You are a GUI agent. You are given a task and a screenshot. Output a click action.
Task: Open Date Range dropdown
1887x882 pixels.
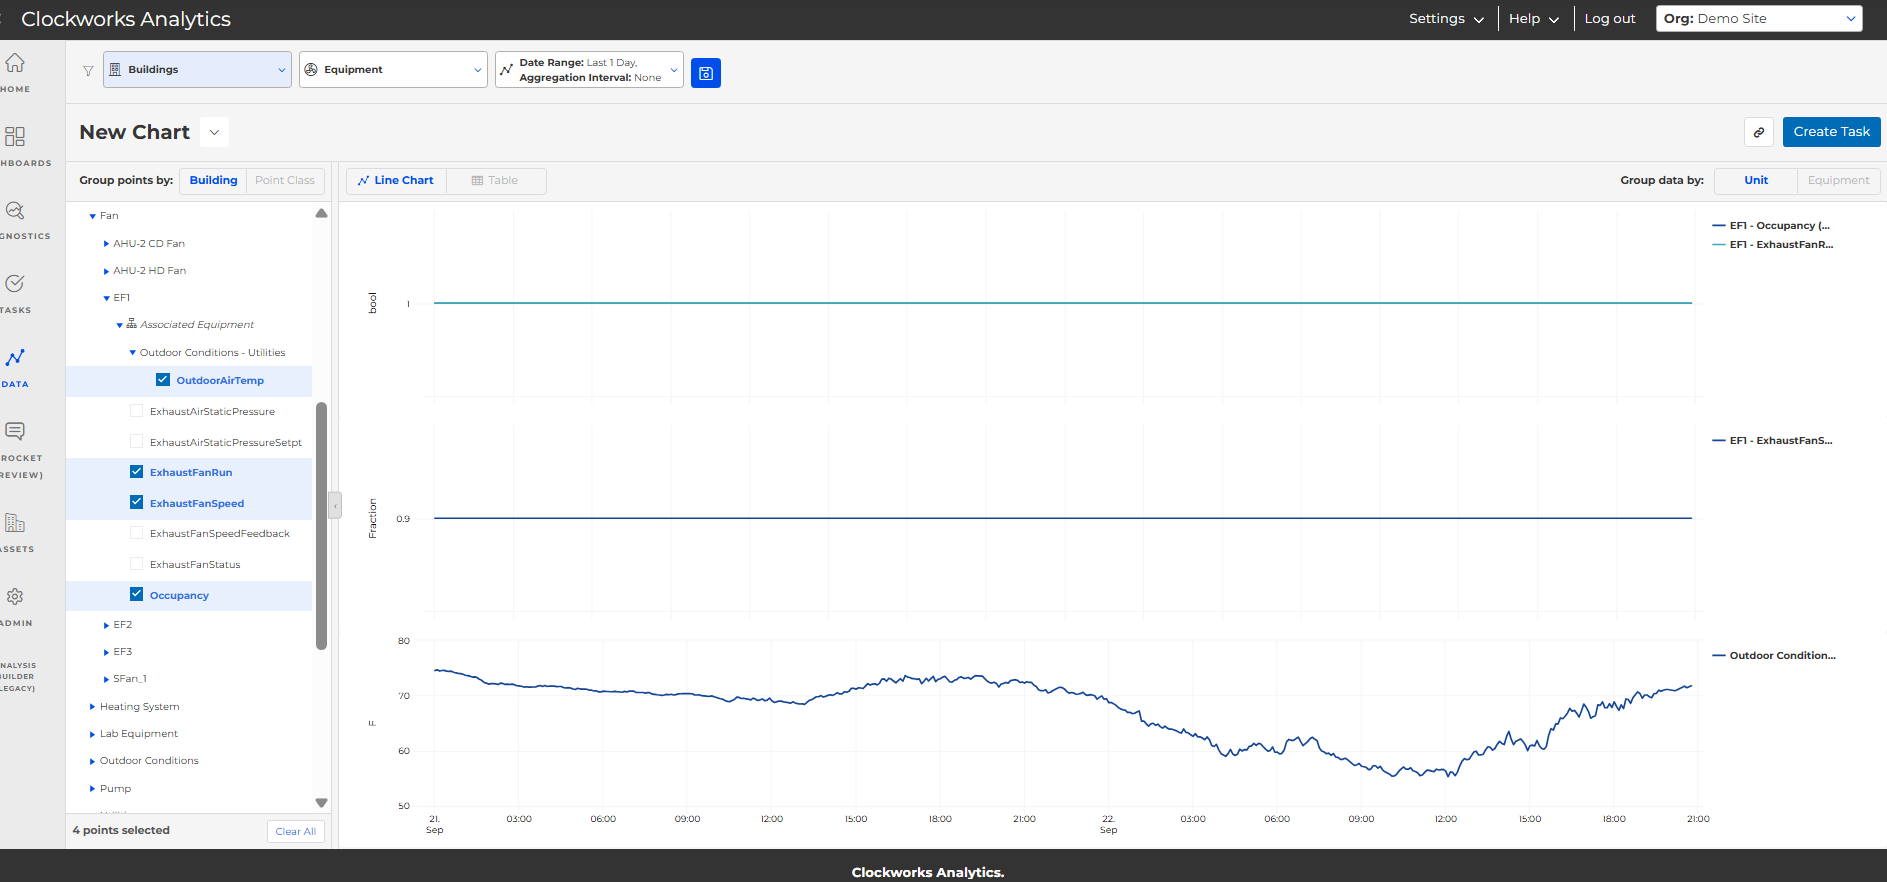tap(589, 69)
